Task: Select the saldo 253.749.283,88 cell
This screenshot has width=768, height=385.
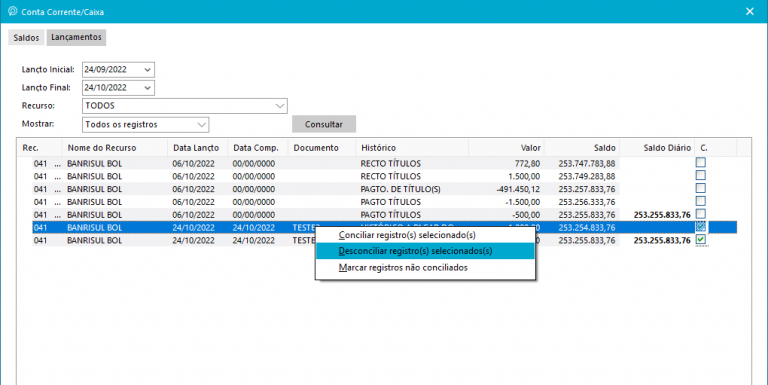Action: 587,176
